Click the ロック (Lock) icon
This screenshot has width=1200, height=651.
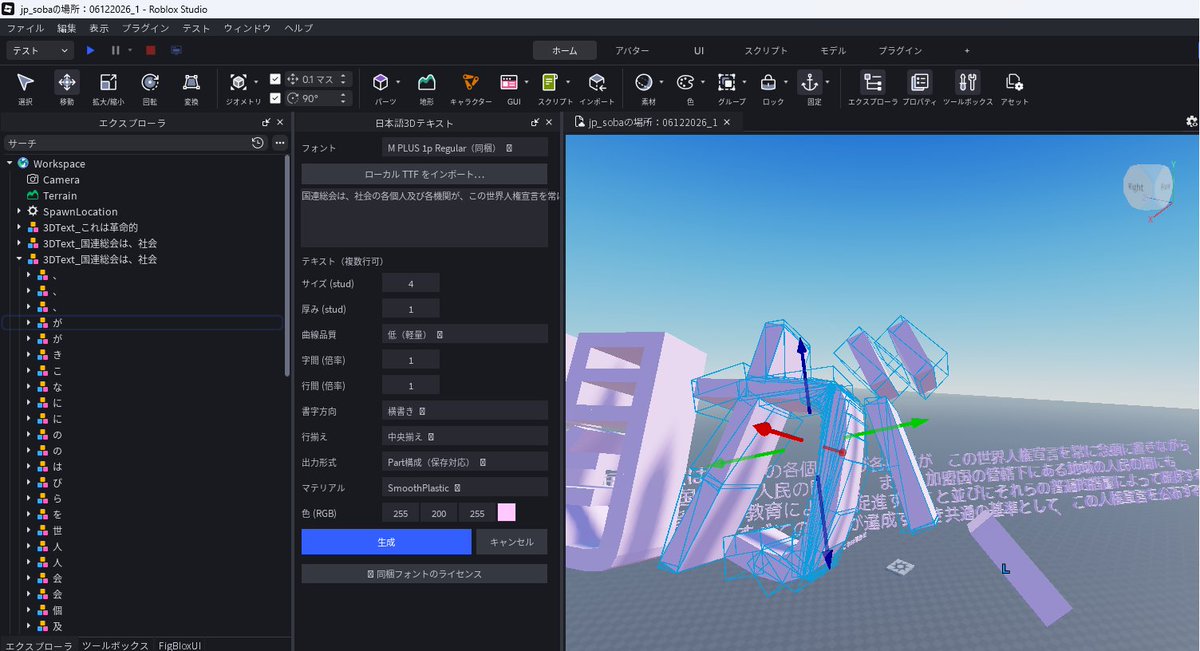point(768,83)
